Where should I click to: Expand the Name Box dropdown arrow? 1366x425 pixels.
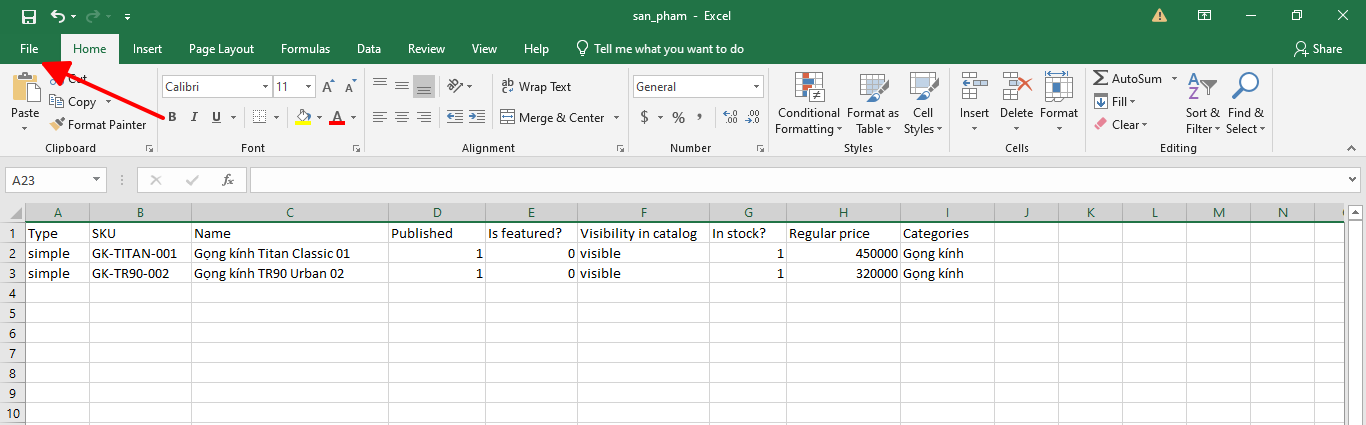(97, 180)
